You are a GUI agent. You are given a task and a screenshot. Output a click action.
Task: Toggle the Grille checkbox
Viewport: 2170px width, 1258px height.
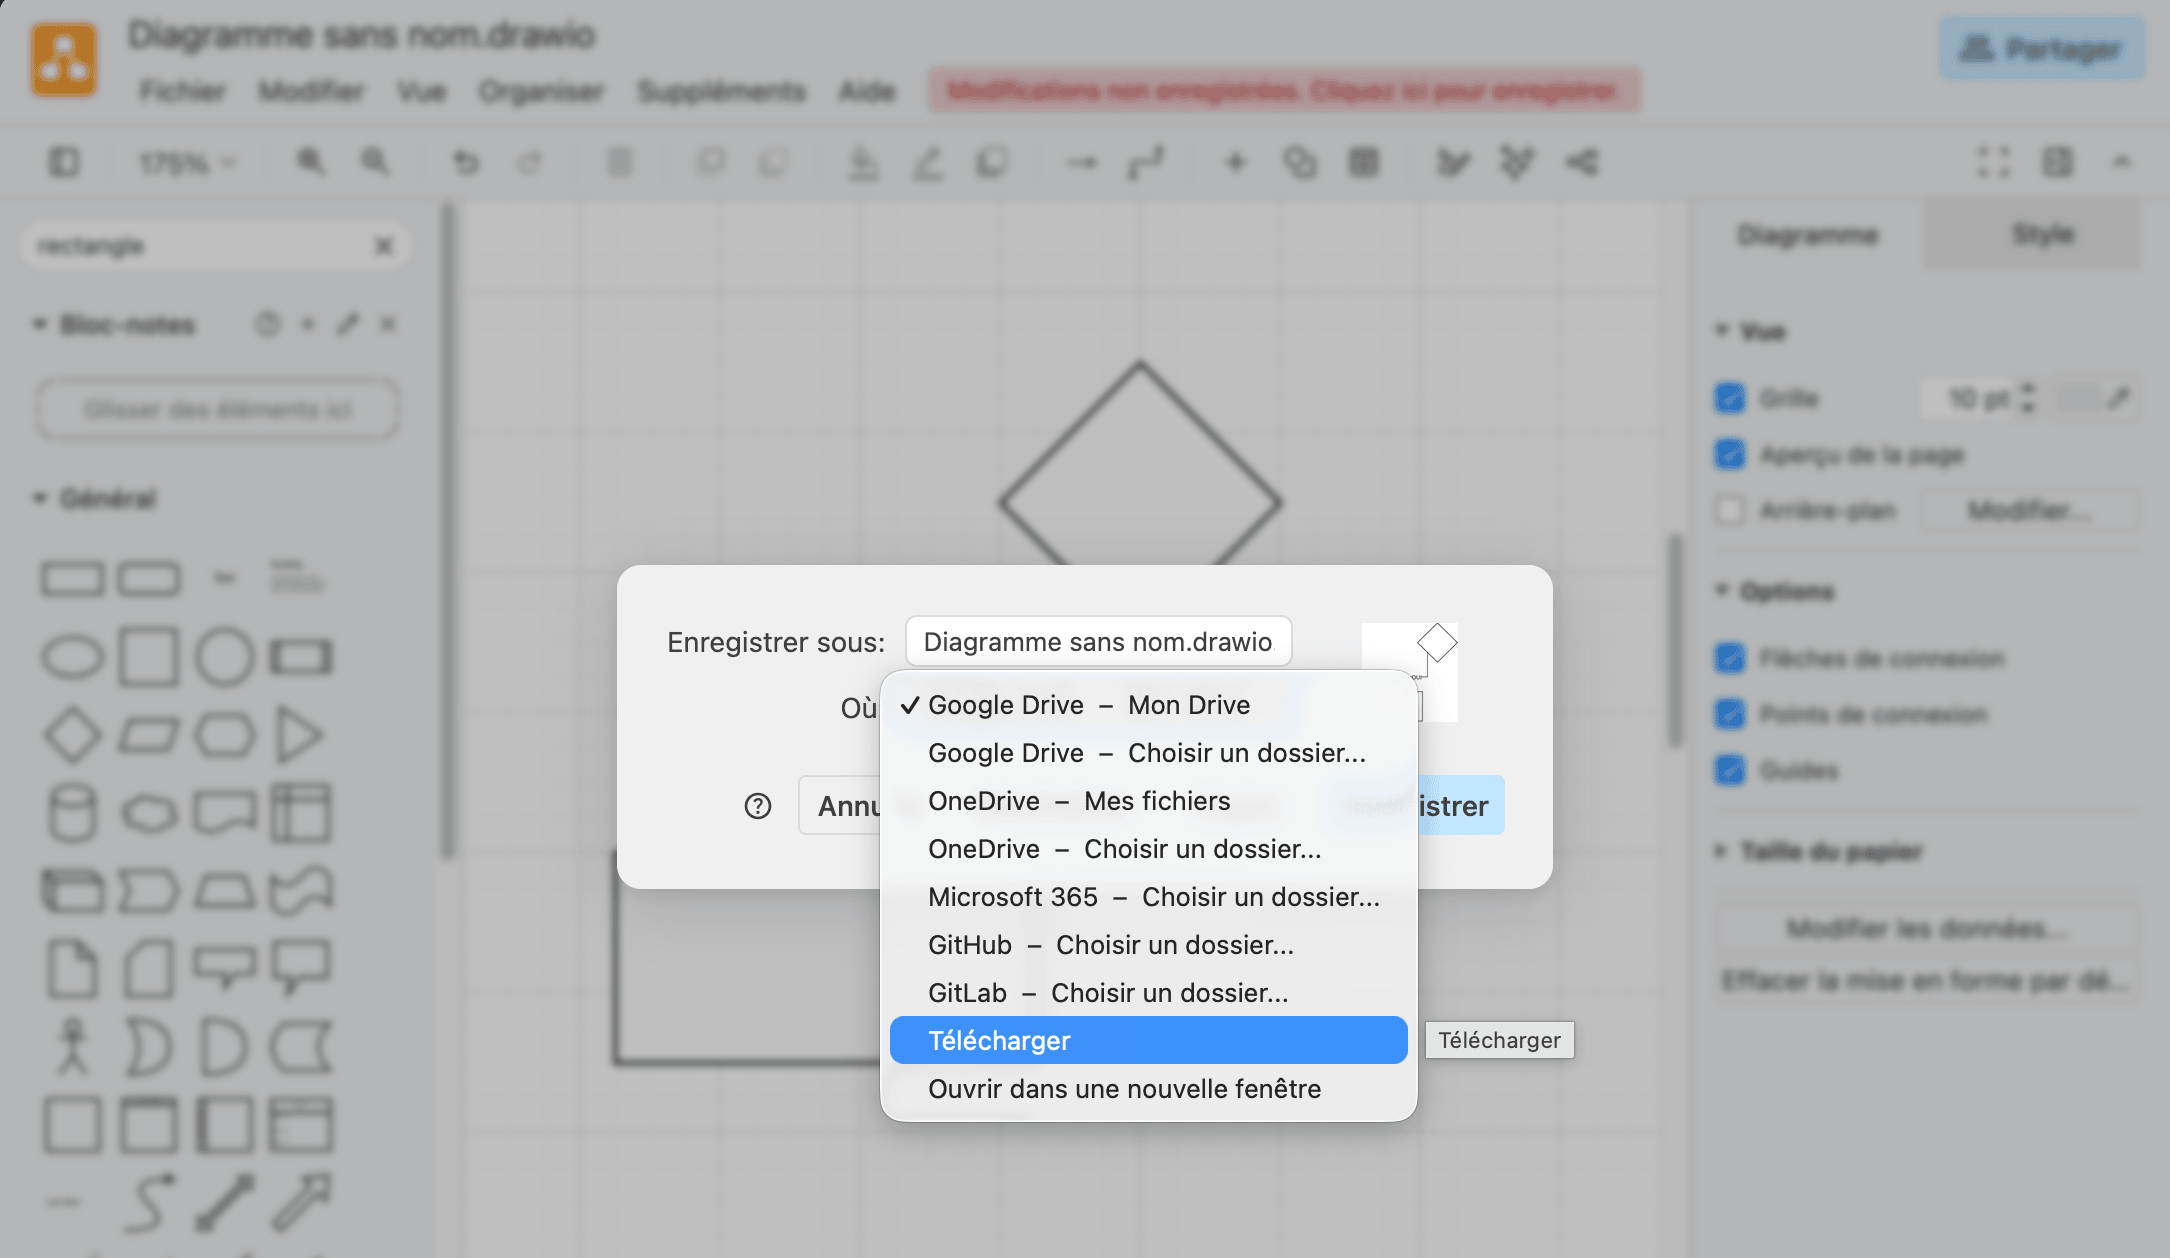click(x=1729, y=398)
